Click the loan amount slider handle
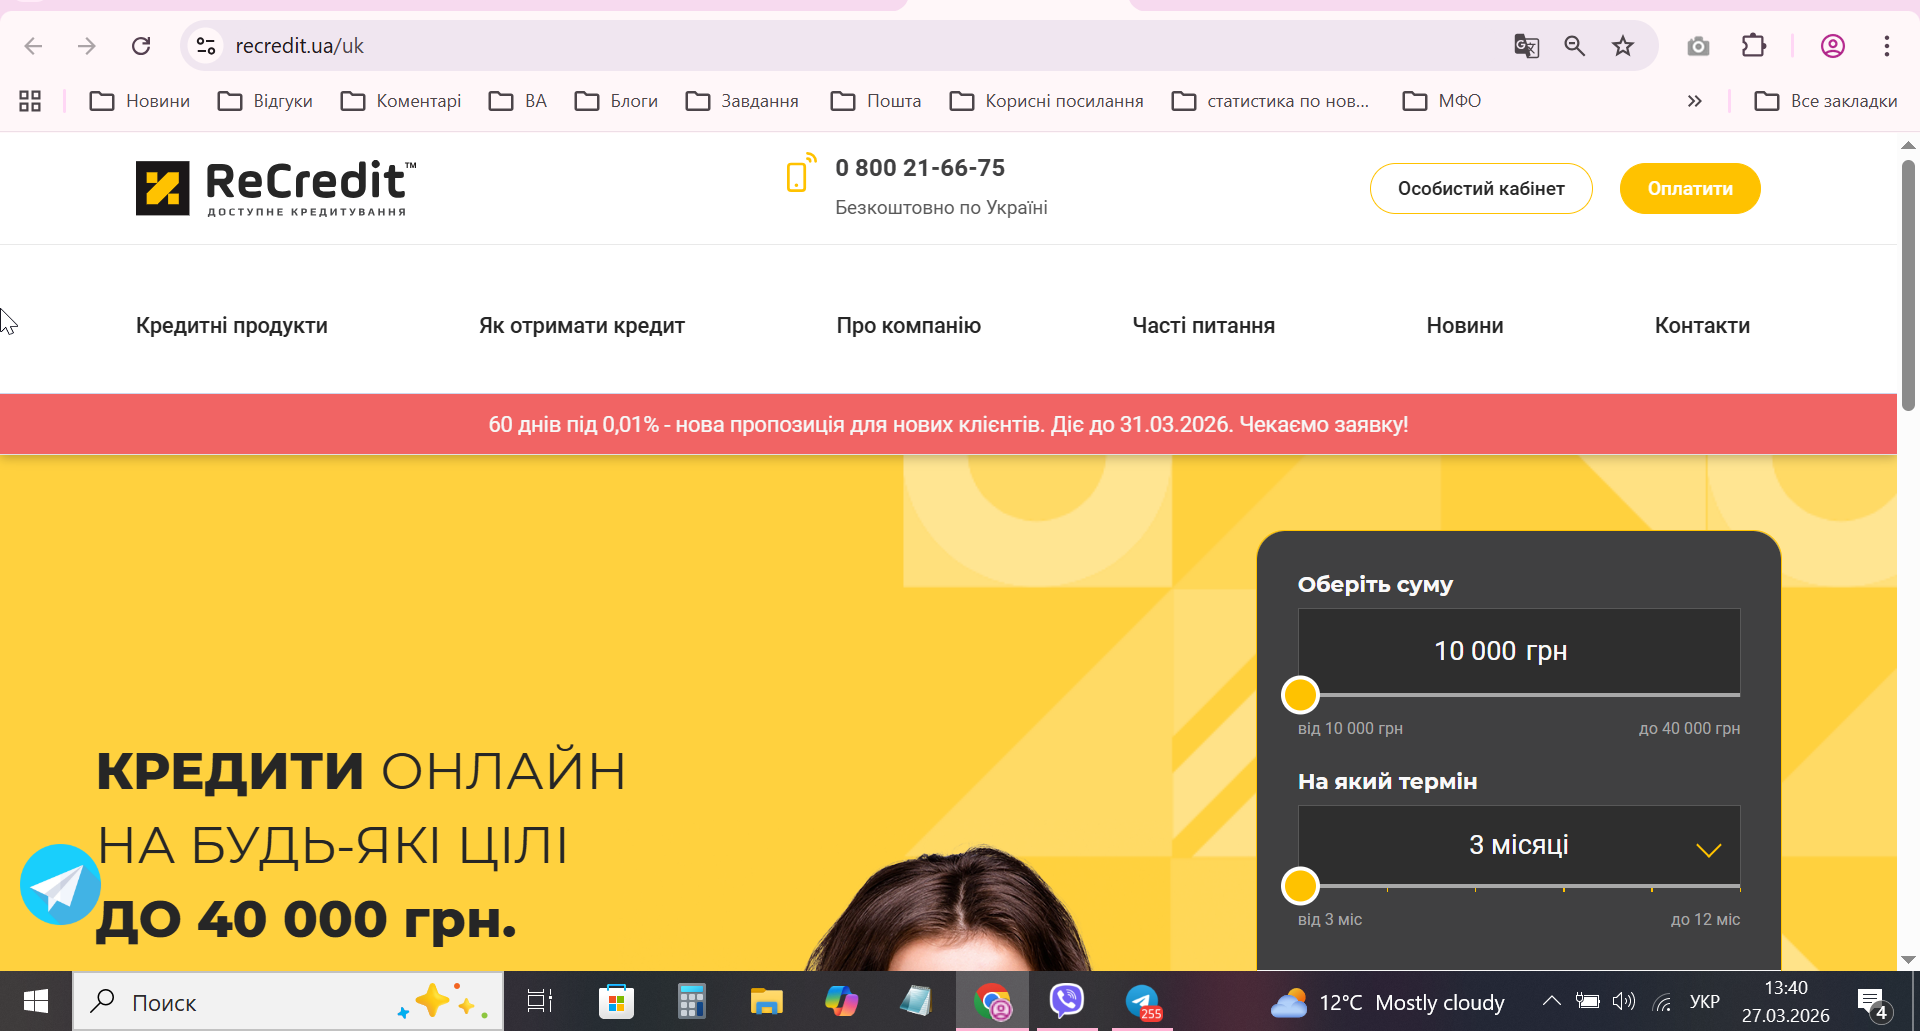The height and width of the screenshot is (1031, 1920). (1300, 694)
